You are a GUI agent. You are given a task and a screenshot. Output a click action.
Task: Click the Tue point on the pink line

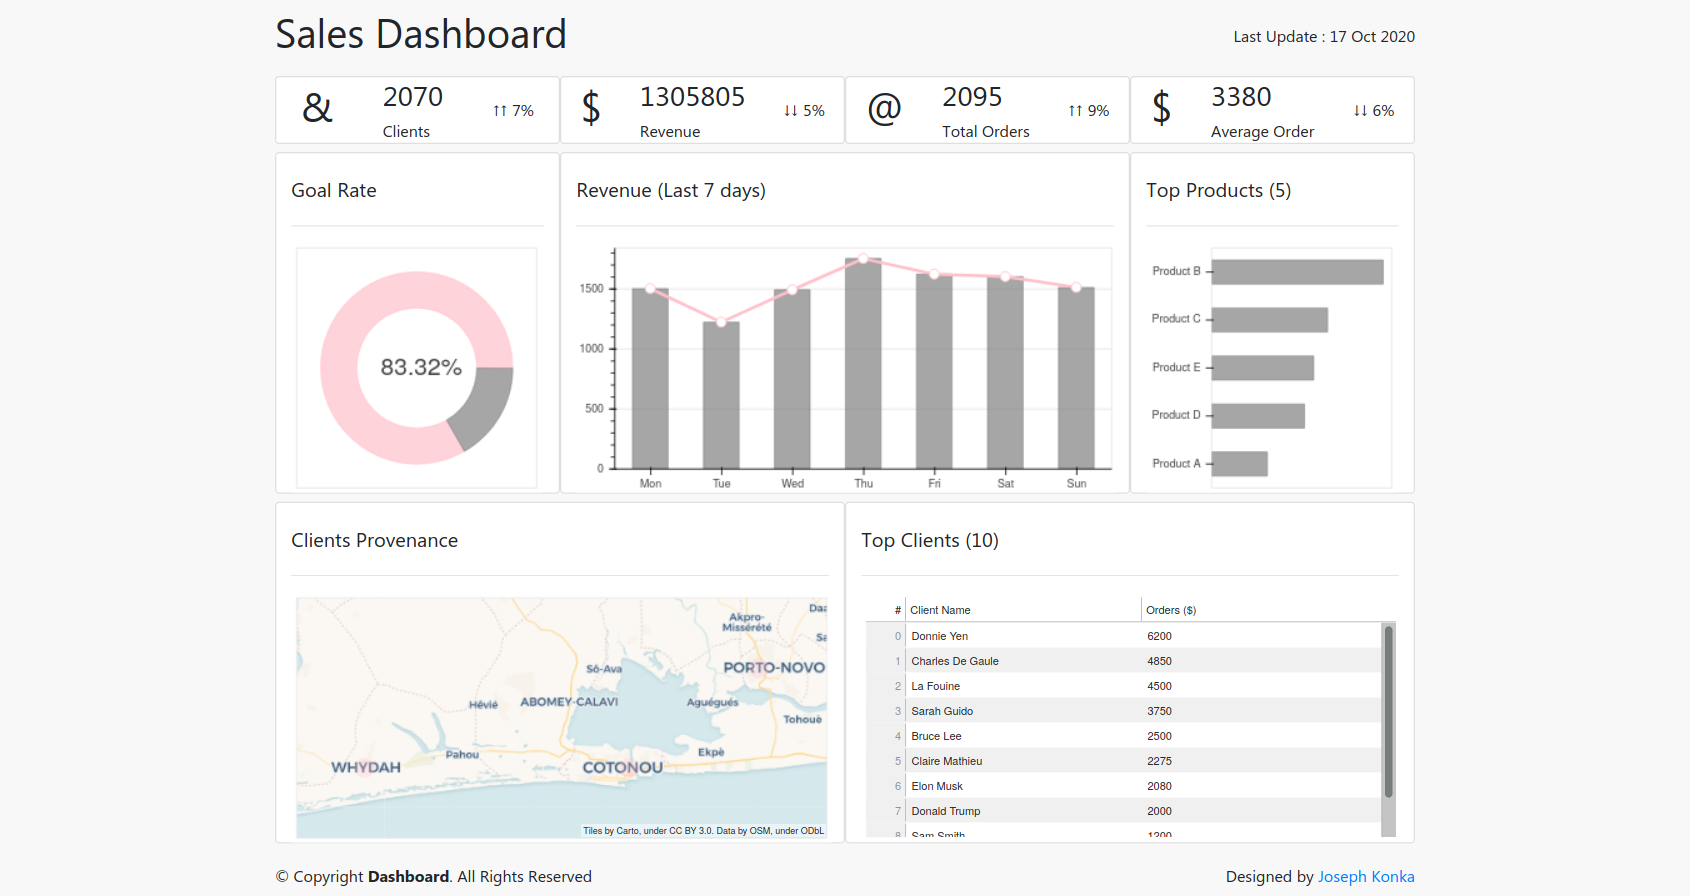[x=721, y=322]
